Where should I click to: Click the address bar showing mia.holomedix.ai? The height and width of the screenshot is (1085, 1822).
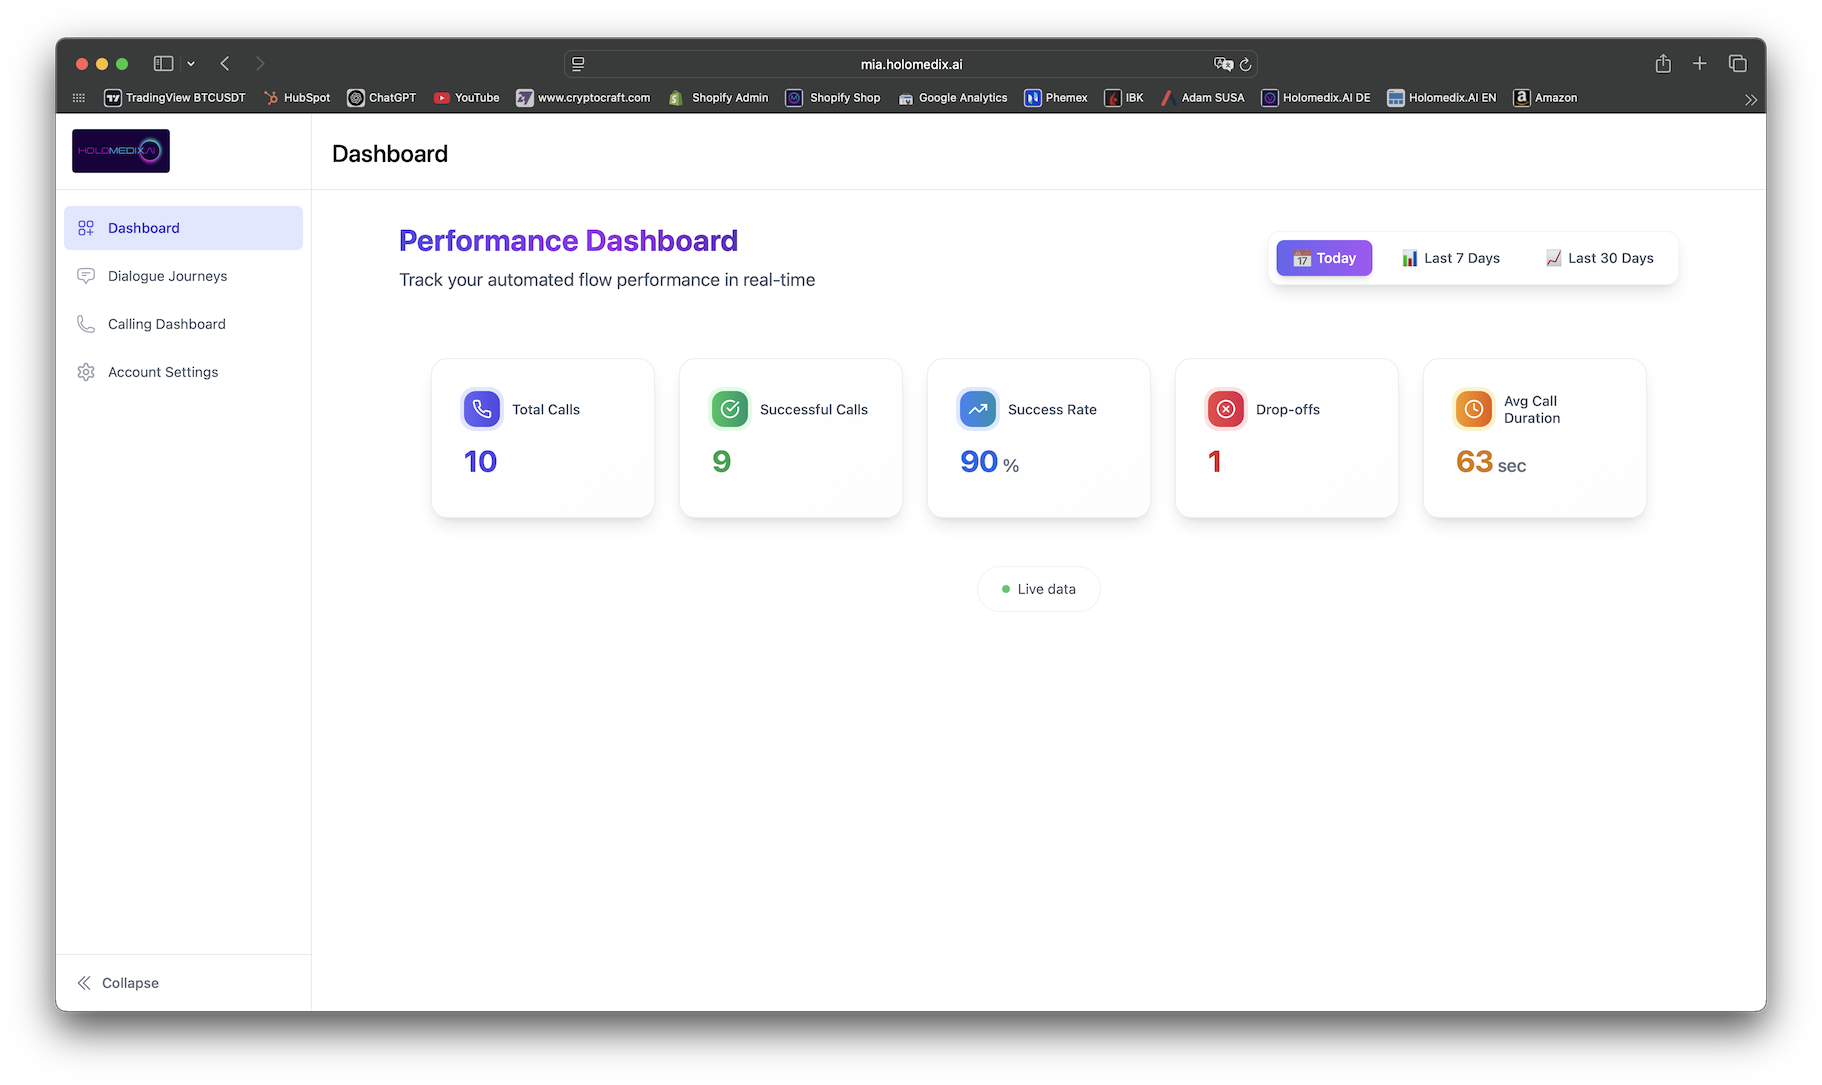[x=910, y=64]
